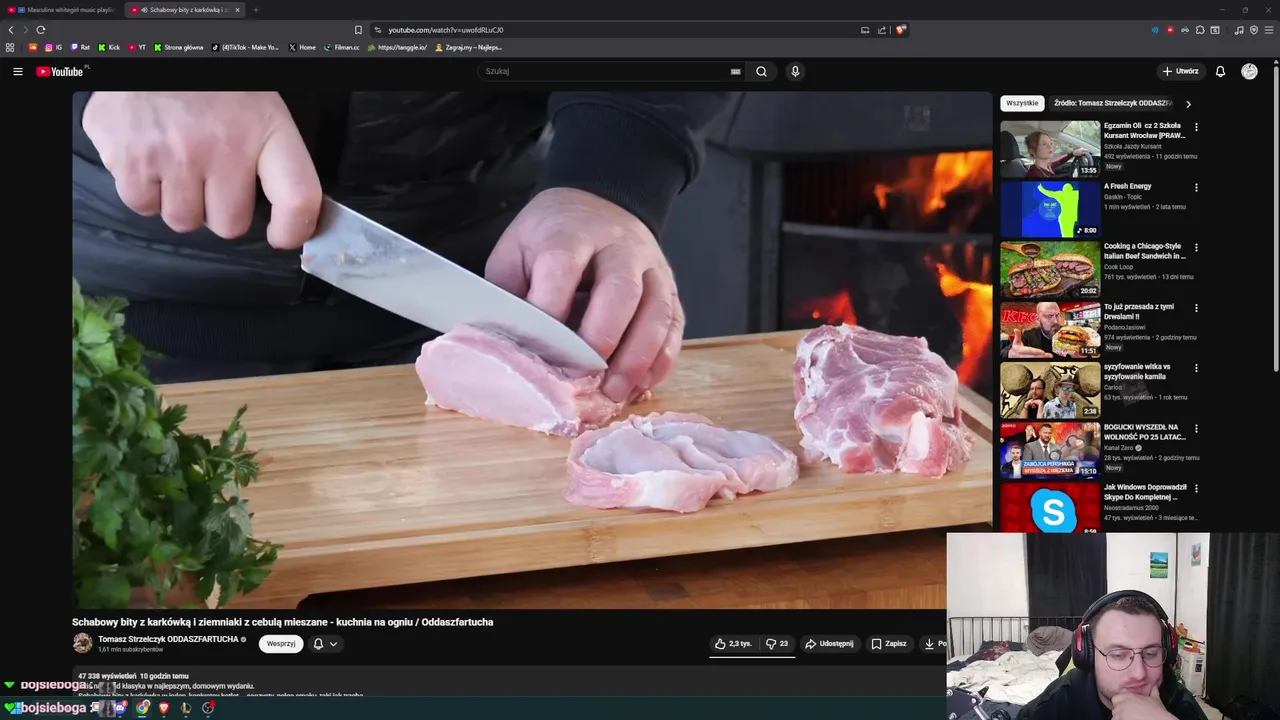This screenshot has height=720, width=1280.
Task: Go back in browser history
Action: click(11, 30)
